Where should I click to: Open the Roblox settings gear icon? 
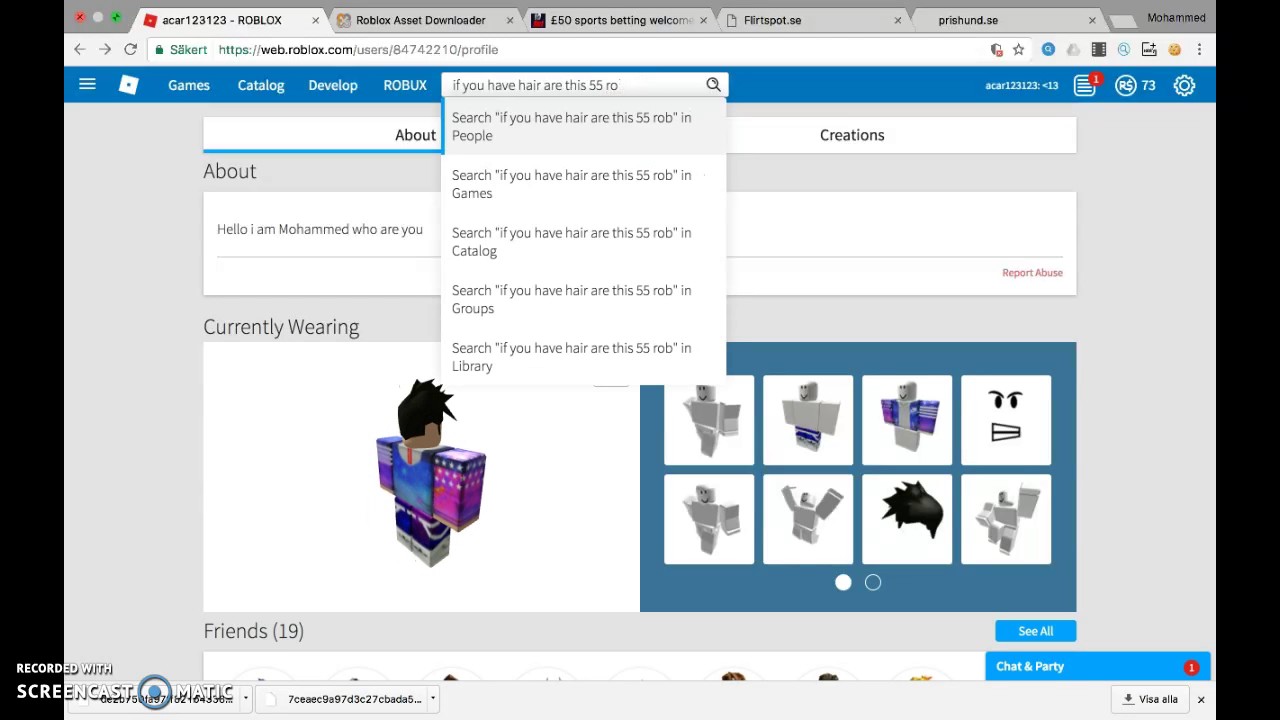1184,85
